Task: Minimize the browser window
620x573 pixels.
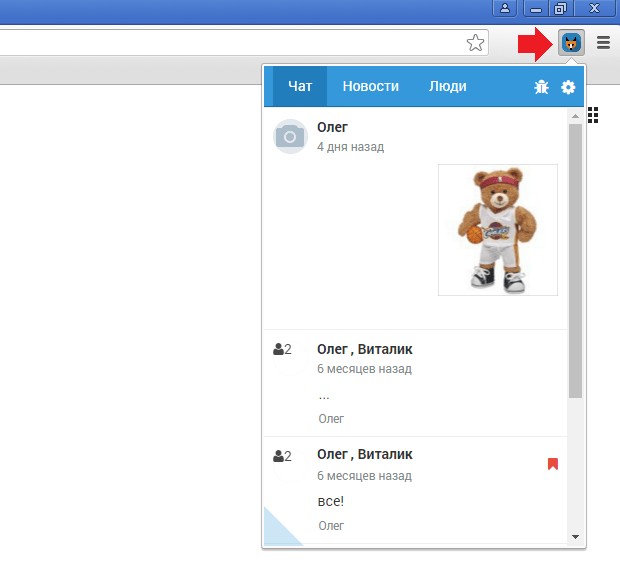Action: [x=536, y=8]
